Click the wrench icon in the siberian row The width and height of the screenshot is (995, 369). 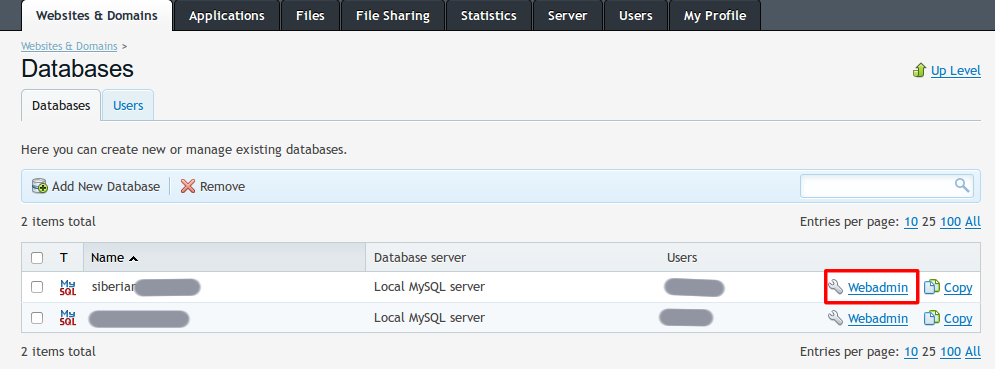click(836, 287)
